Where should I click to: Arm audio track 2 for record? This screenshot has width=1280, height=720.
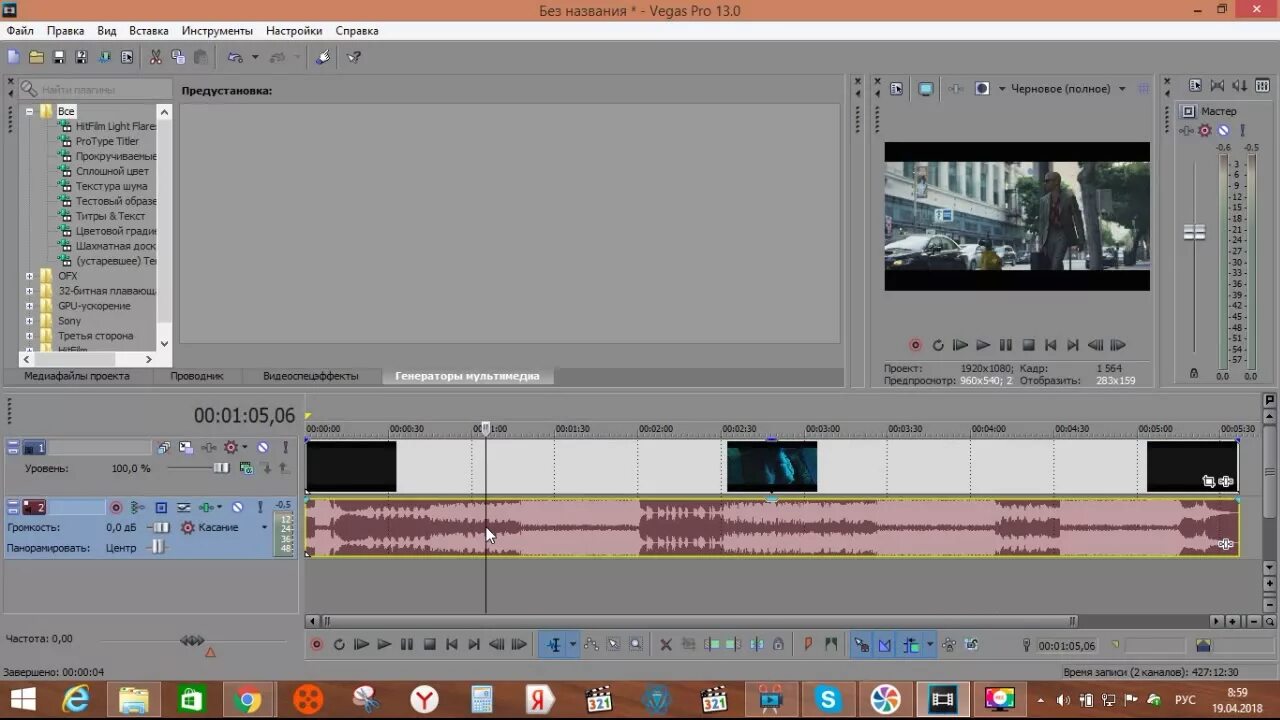[x=116, y=508]
